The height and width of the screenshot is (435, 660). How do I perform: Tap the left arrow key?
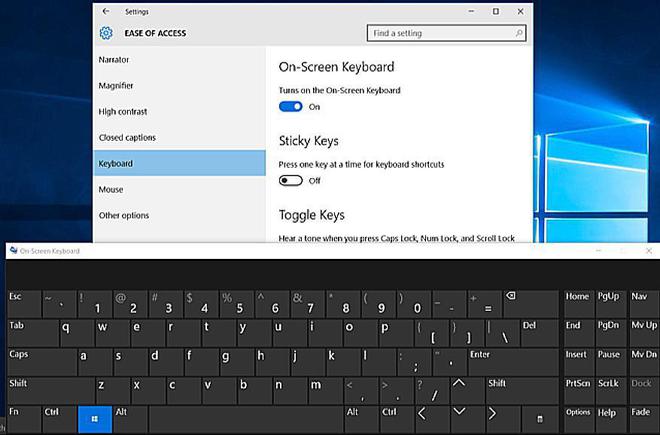pos(432,419)
